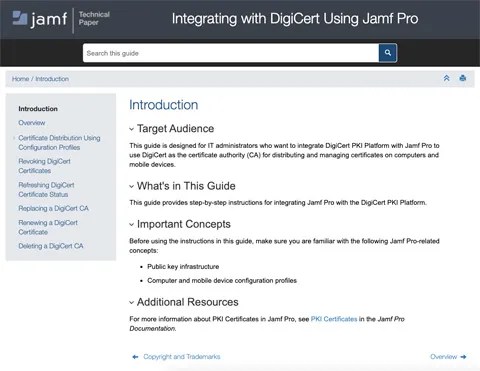Open Replacing a DigiCert CA page
Image resolution: width=480 pixels, height=371 pixels.
pyautogui.click(x=53, y=208)
